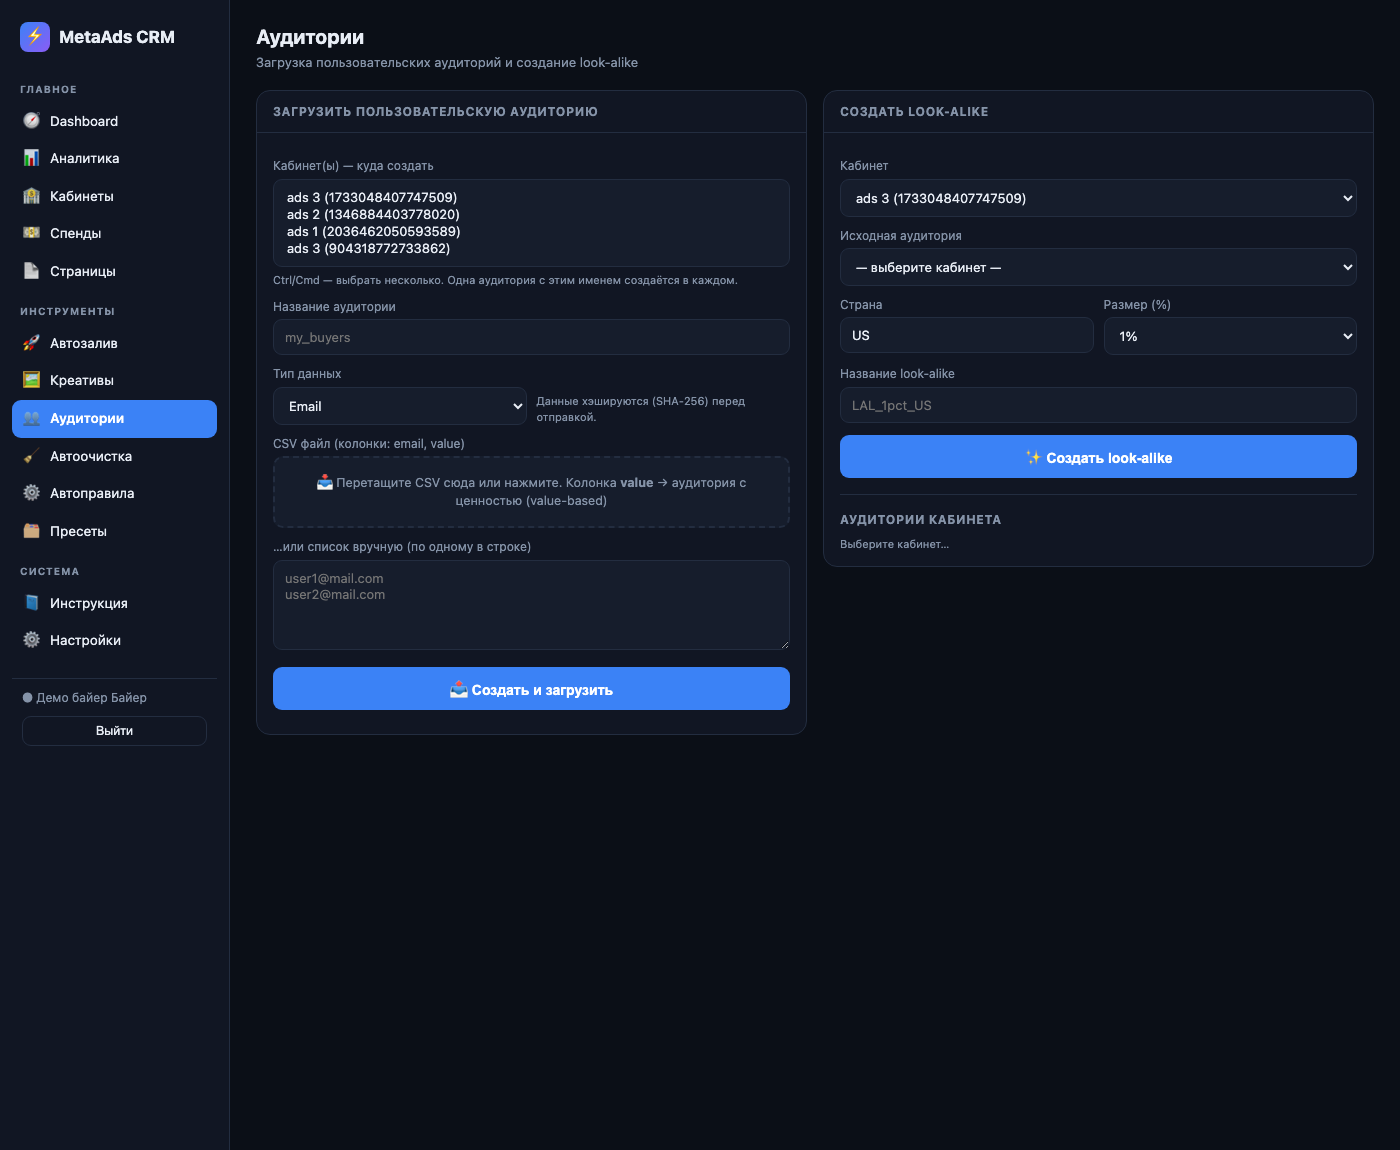Open the Размер (%) dropdown
1400x1150 pixels.
(1230, 336)
